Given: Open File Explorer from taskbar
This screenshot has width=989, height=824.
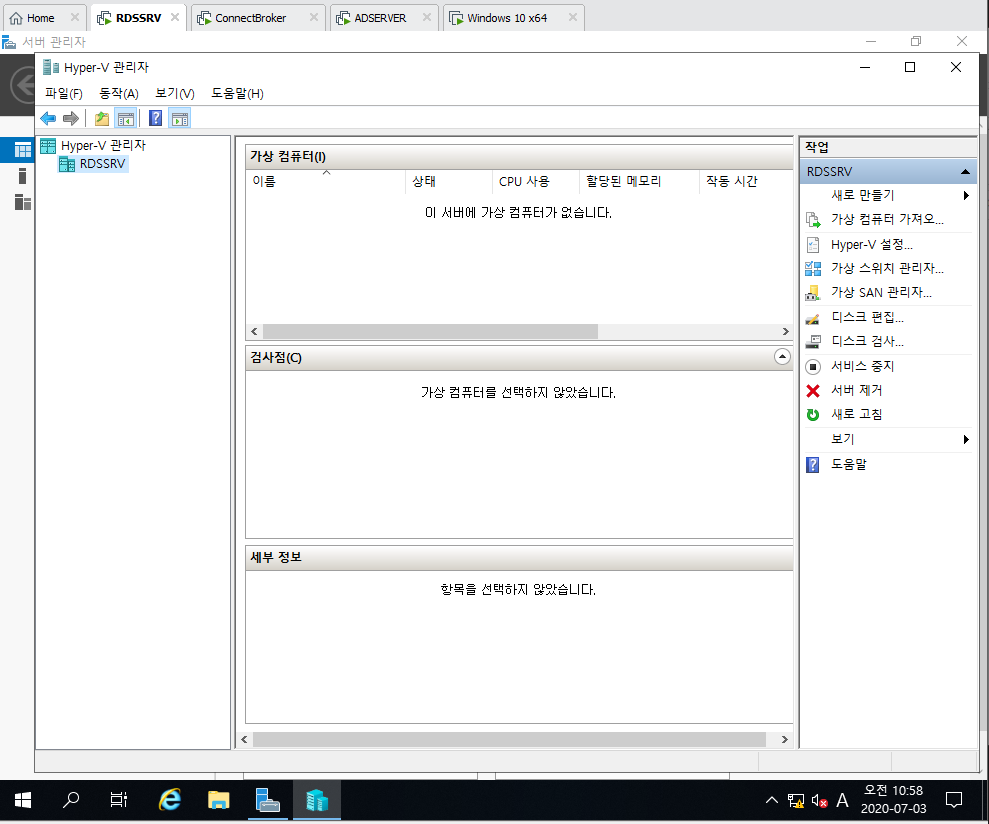Looking at the screenshot, I should click(218, 801).
